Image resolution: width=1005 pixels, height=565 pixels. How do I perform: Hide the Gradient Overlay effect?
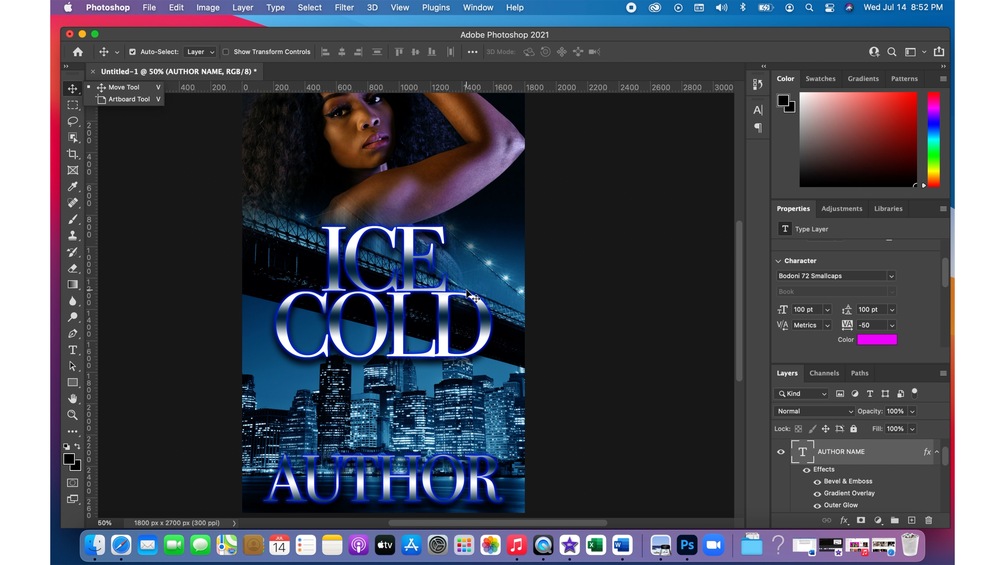817,494
